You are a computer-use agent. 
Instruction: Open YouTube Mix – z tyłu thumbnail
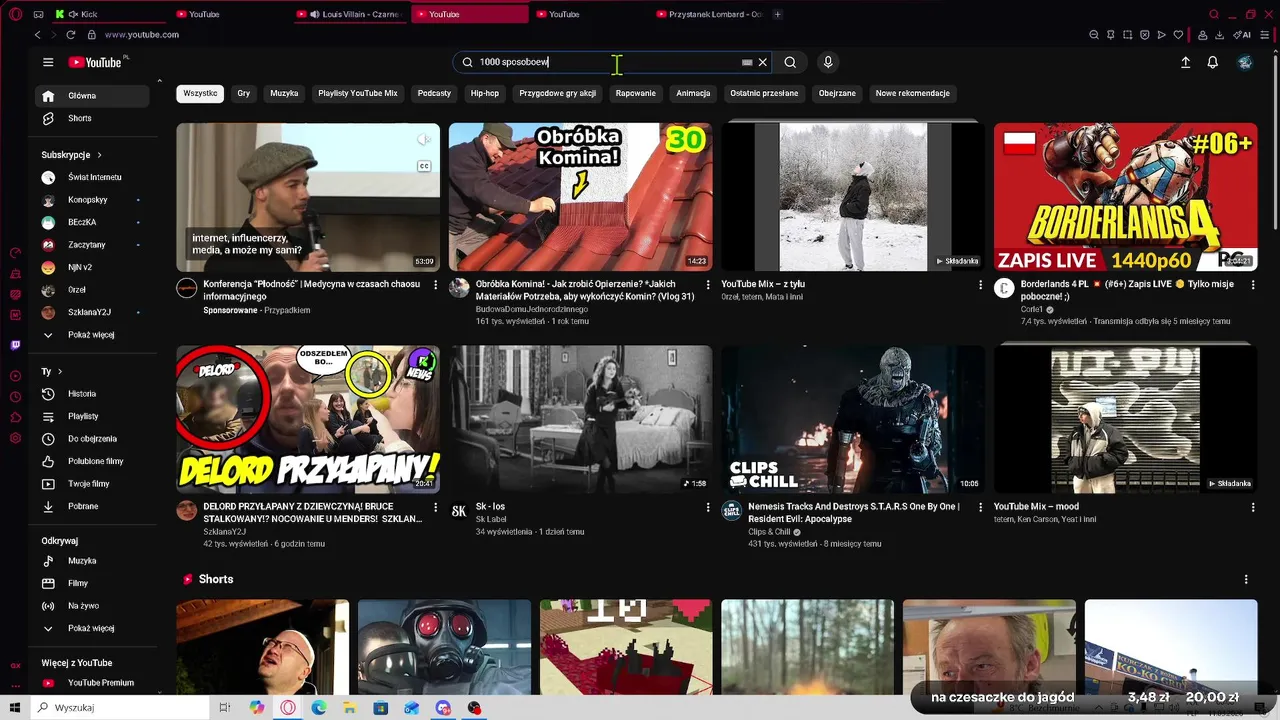pyautogui.click(x=853, y=197)
